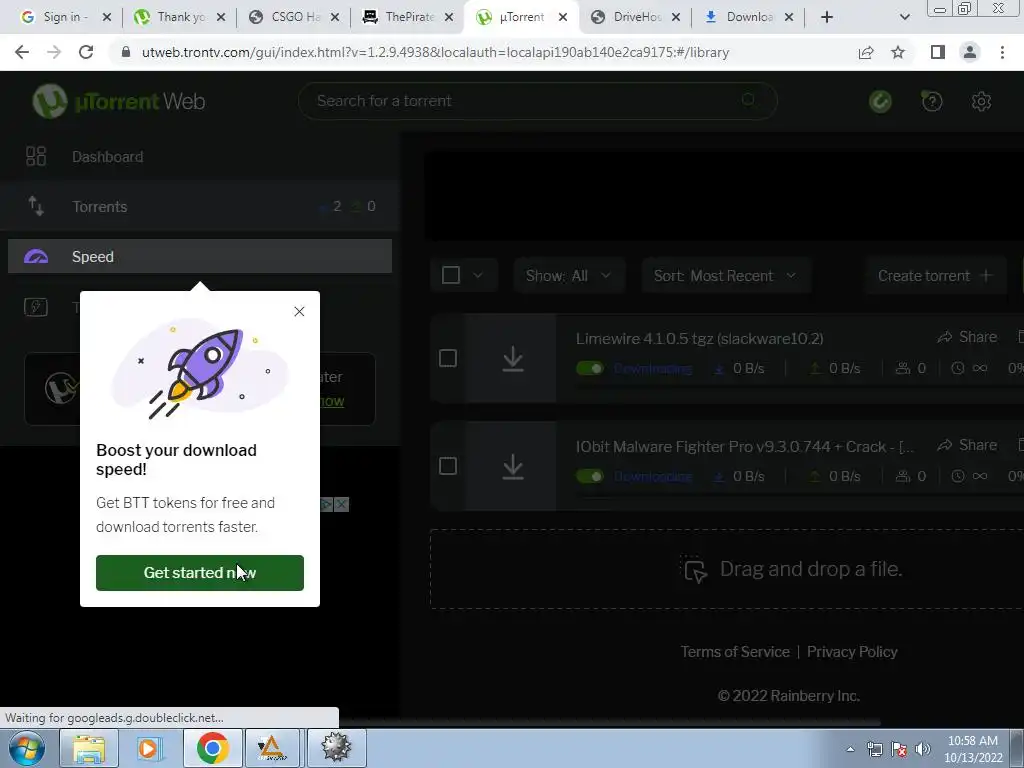1024x768 pixels.
Task: Switch to the Downloa tab
Action: tap(749, 17)
